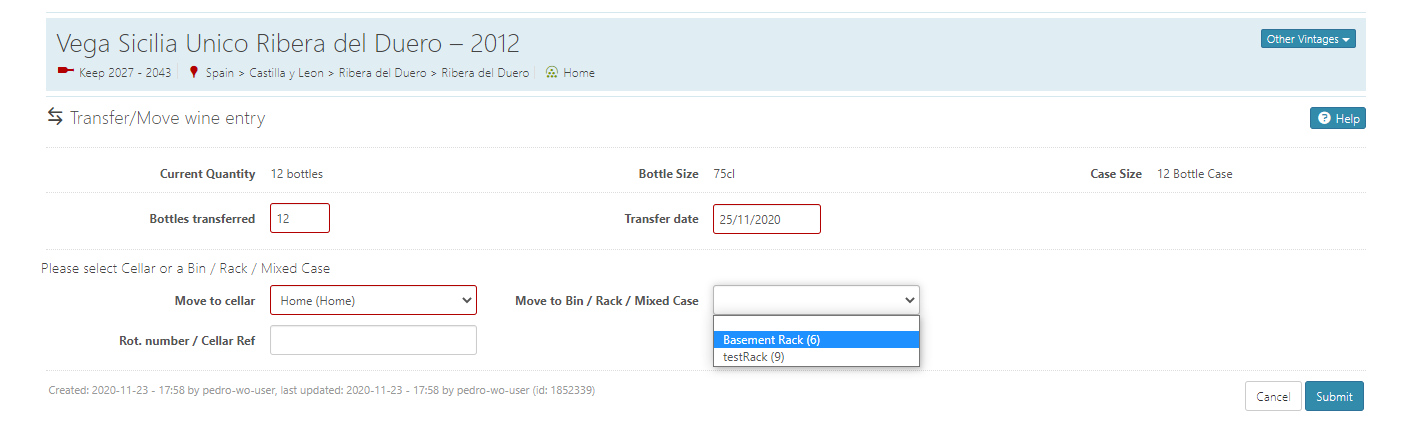Expand the Other Vintages dropdown
1418x422 pixels.
point(1308,39)
